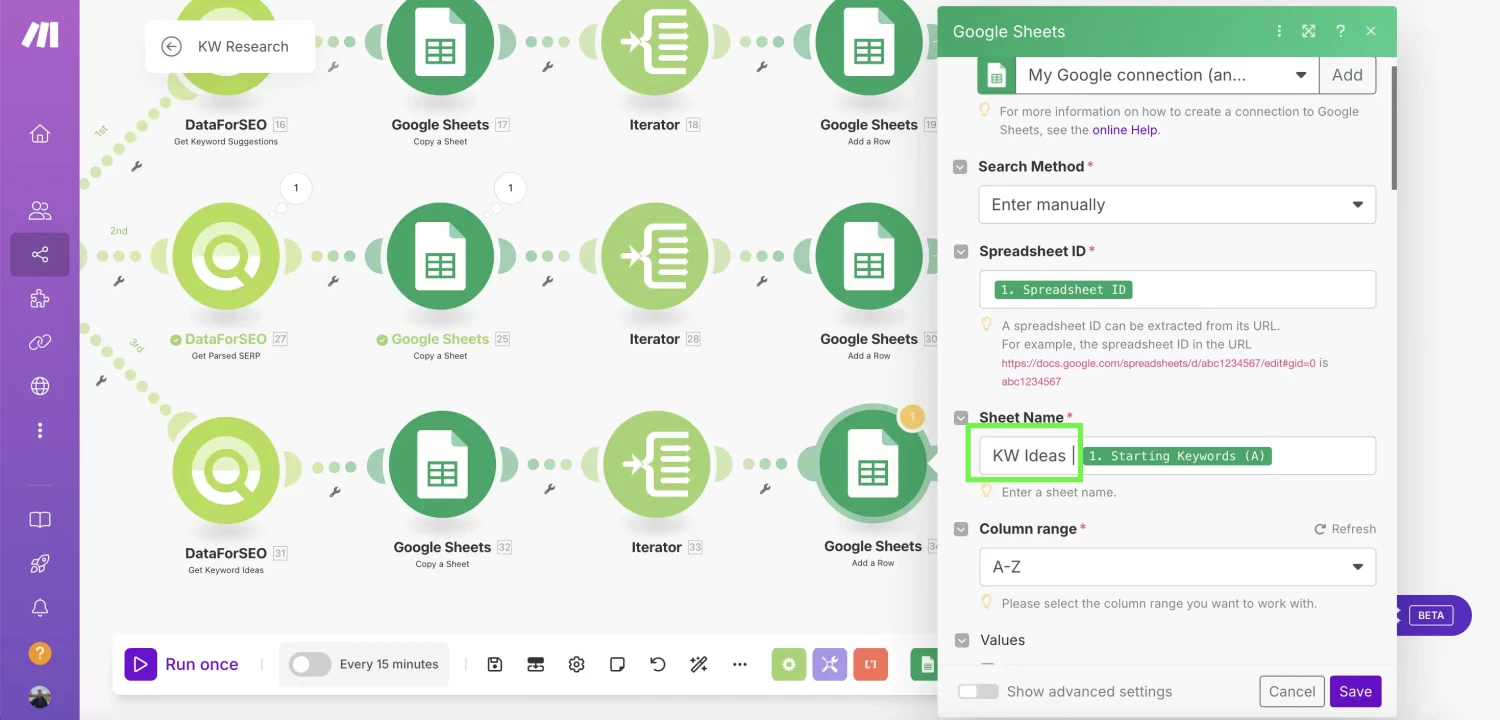
Task: Open the notifications bell
Action: (x=40, y=608)
